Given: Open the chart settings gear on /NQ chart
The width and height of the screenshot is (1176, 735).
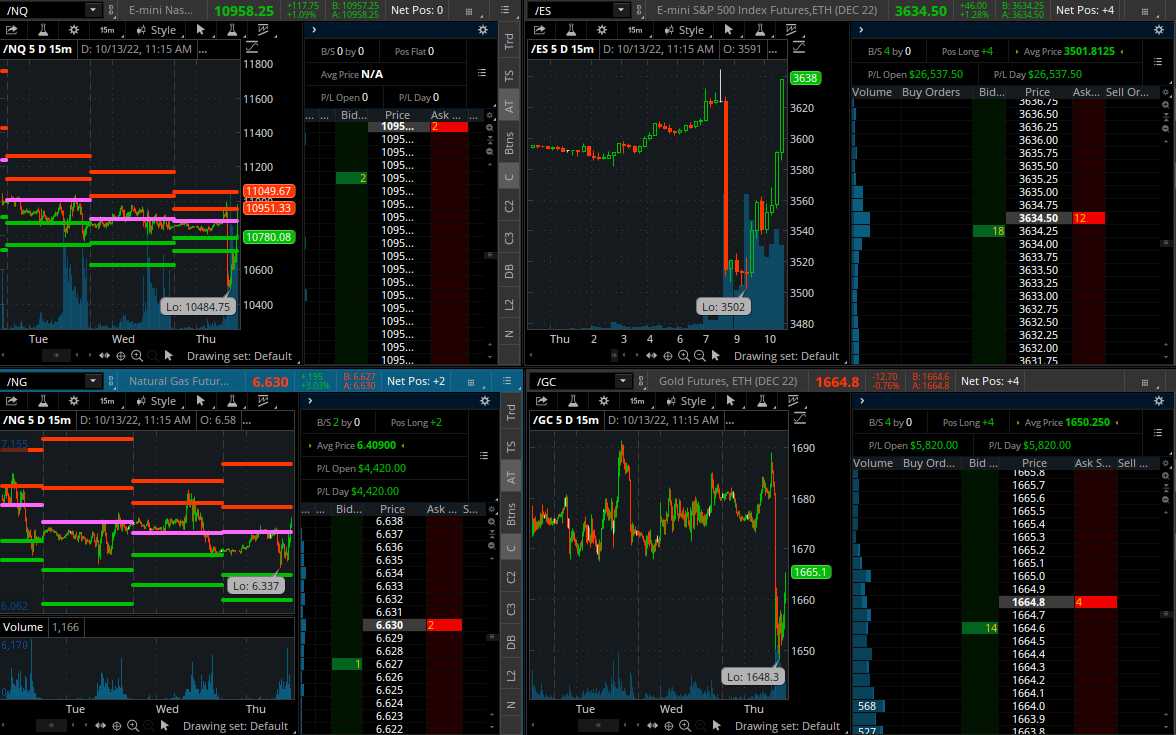Looking at the screenshot, I should 72,29.
